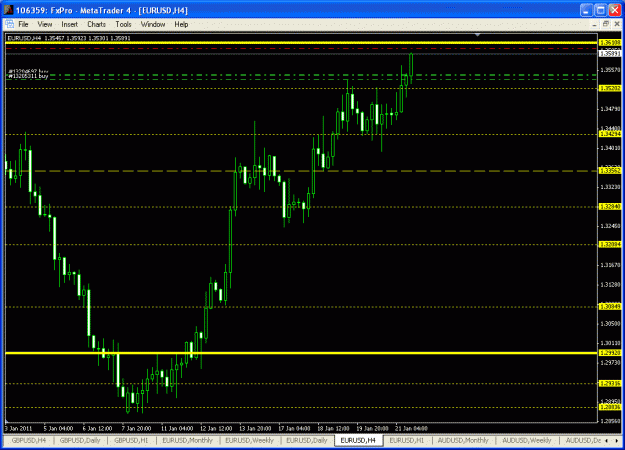625x450 pixels.
Task: Click the yellow 1.34294 price label
Action: click(x=610, y=134)
